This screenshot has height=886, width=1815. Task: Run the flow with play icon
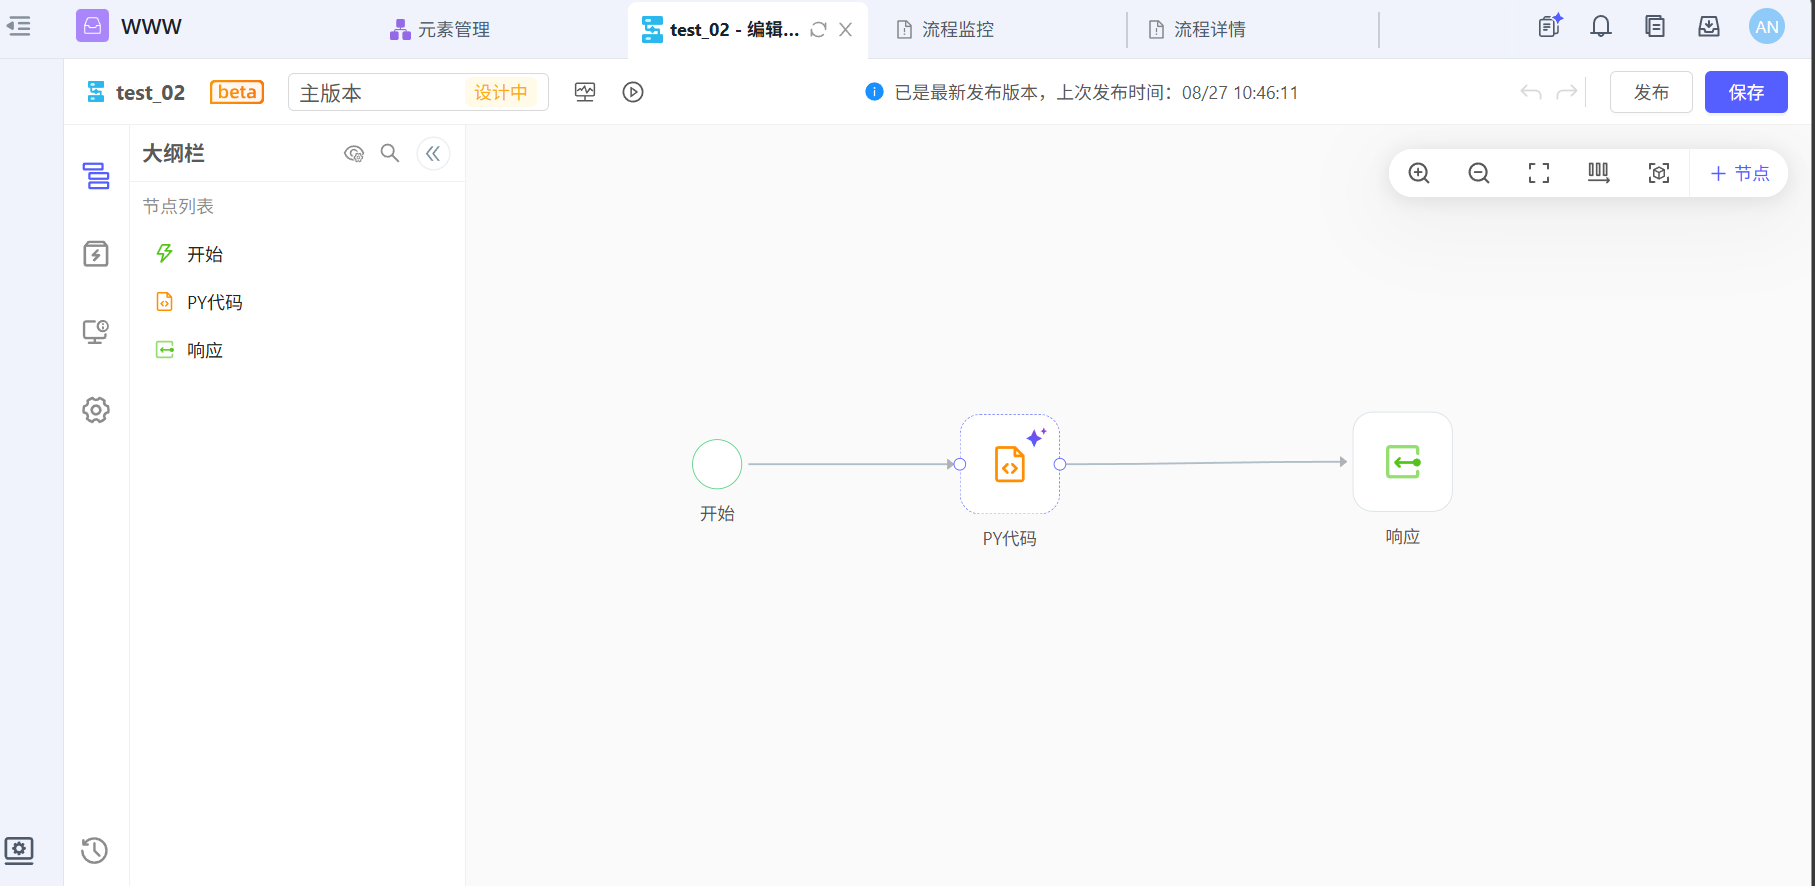click(x=632, y=92)
